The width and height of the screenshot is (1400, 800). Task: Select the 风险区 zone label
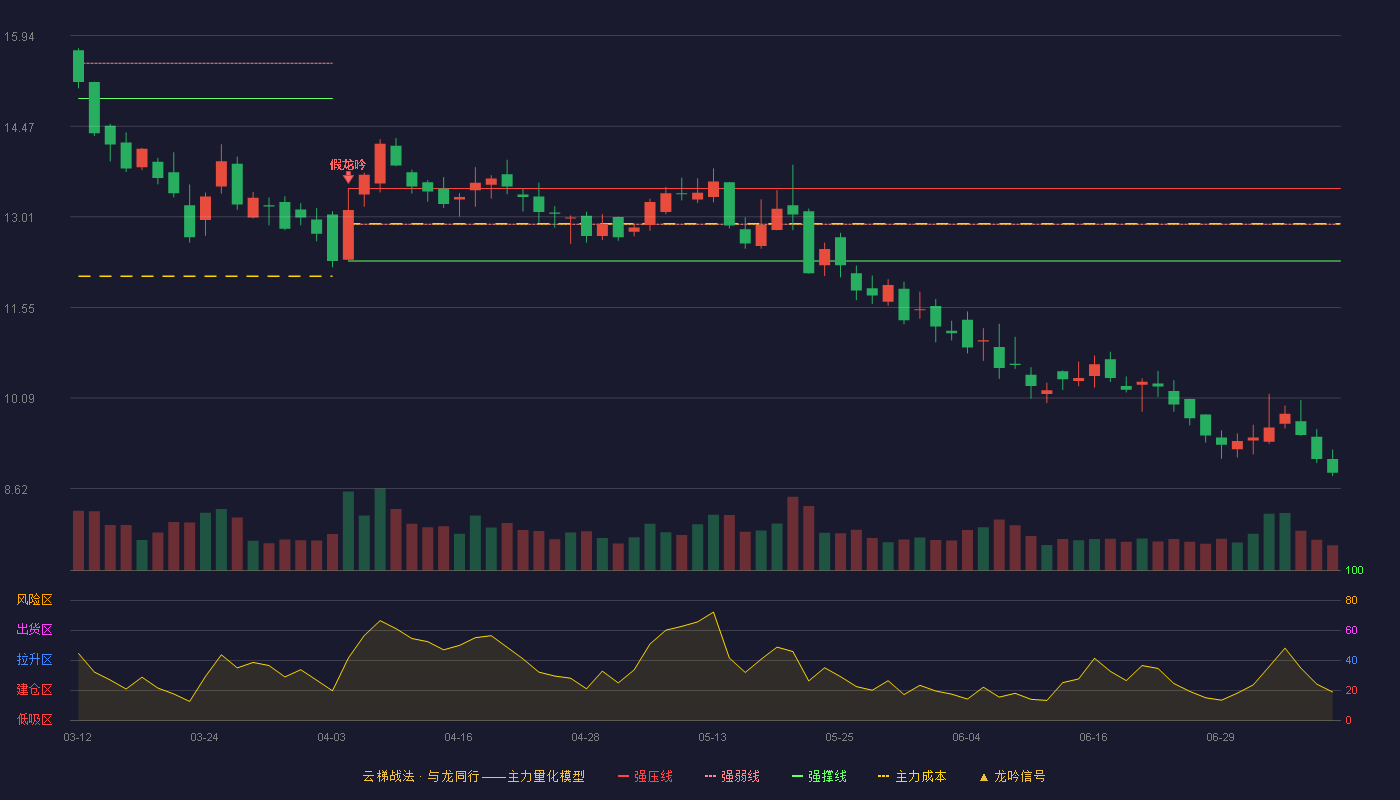point(34,600)
